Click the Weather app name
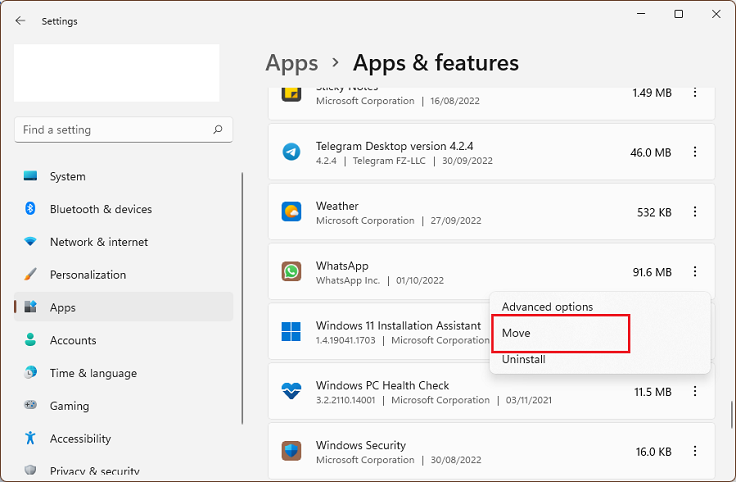 [337, 206]
